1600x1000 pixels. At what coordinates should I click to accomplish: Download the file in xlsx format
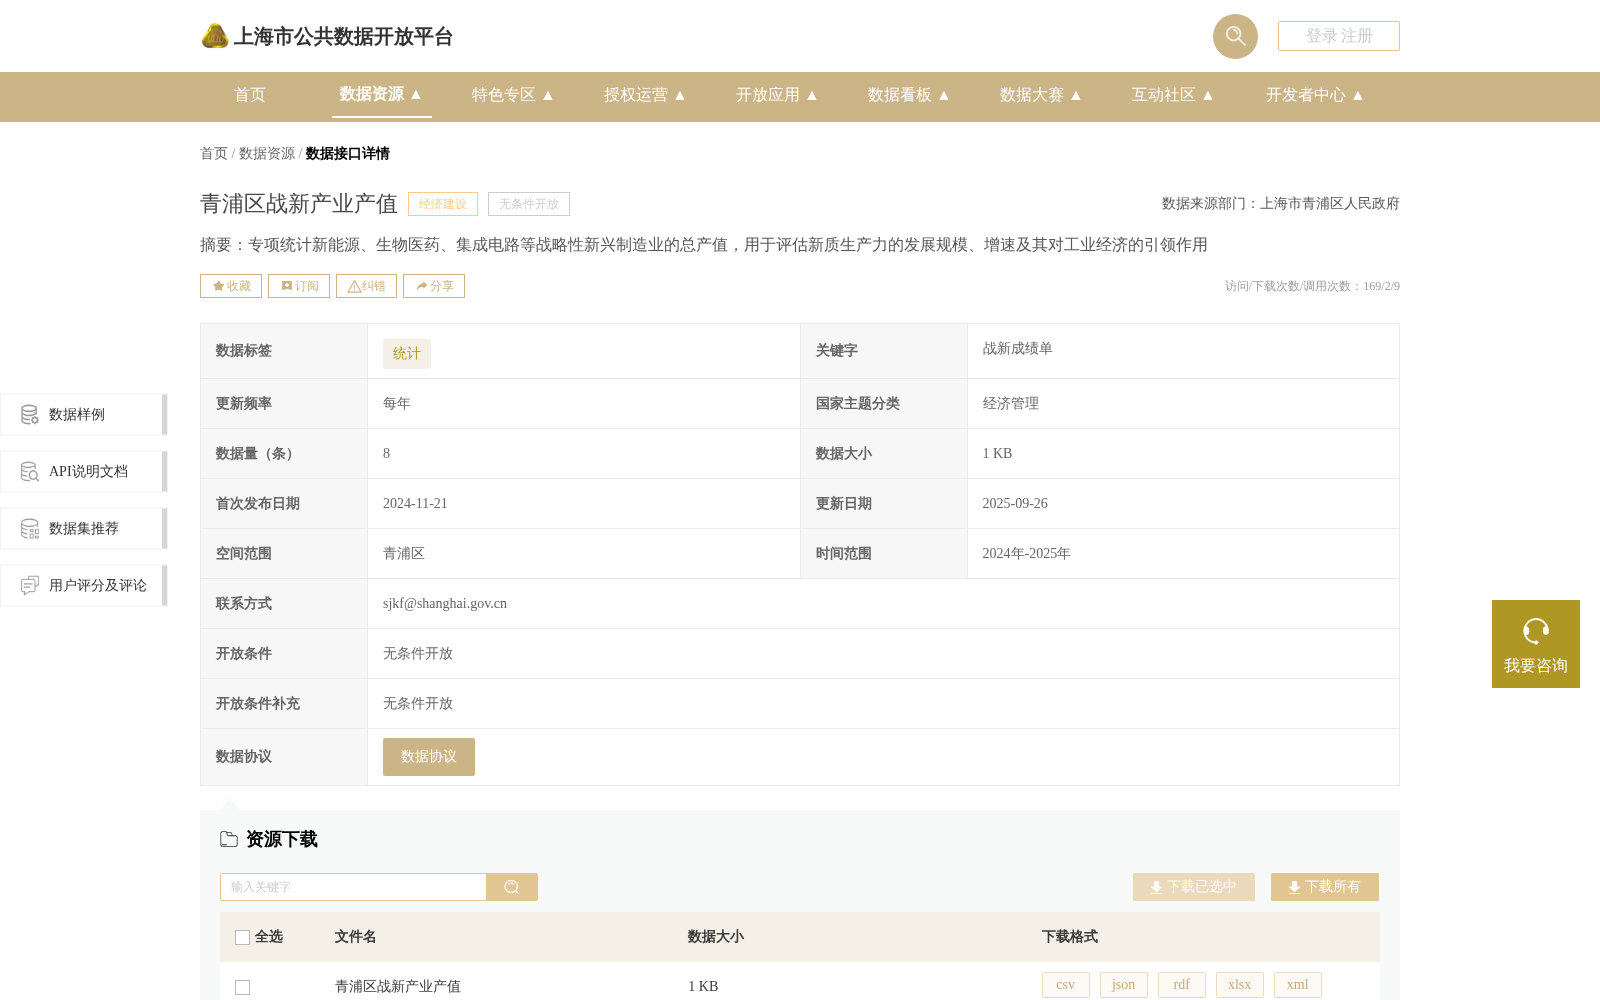pos(1240,985)
